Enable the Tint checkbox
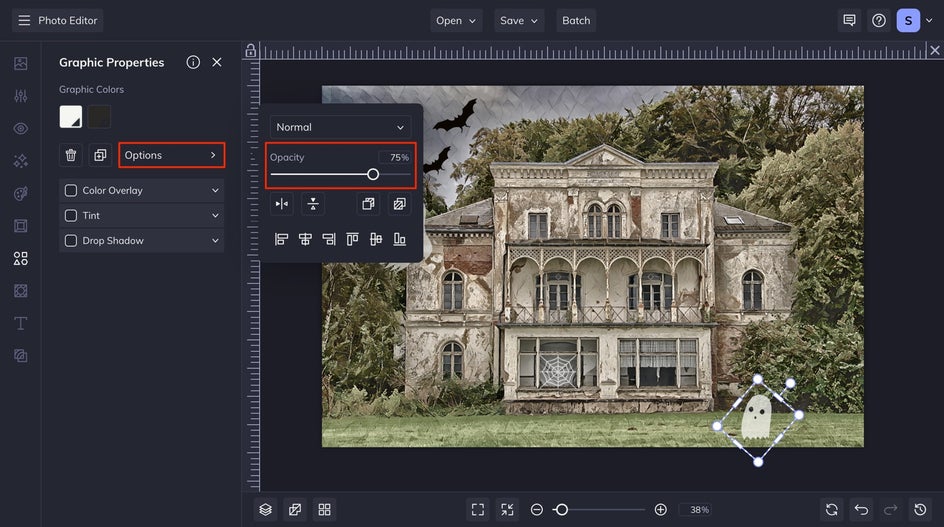Viewport: 944px width, 527px height. click(x=71, y=215)
